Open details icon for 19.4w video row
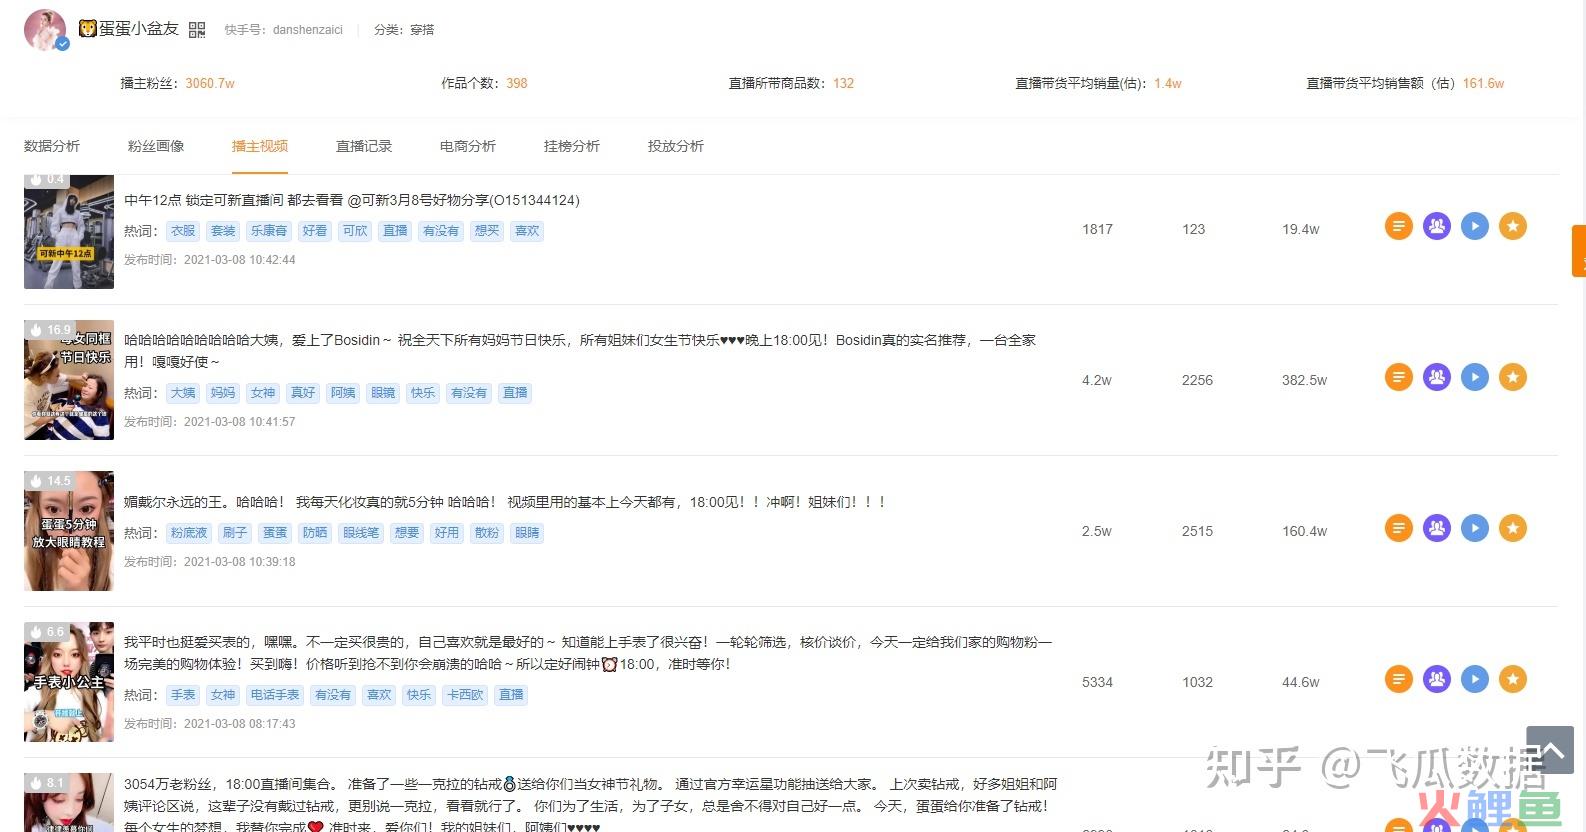Screen dimensions: 1586x832 tap(1399, 226)
